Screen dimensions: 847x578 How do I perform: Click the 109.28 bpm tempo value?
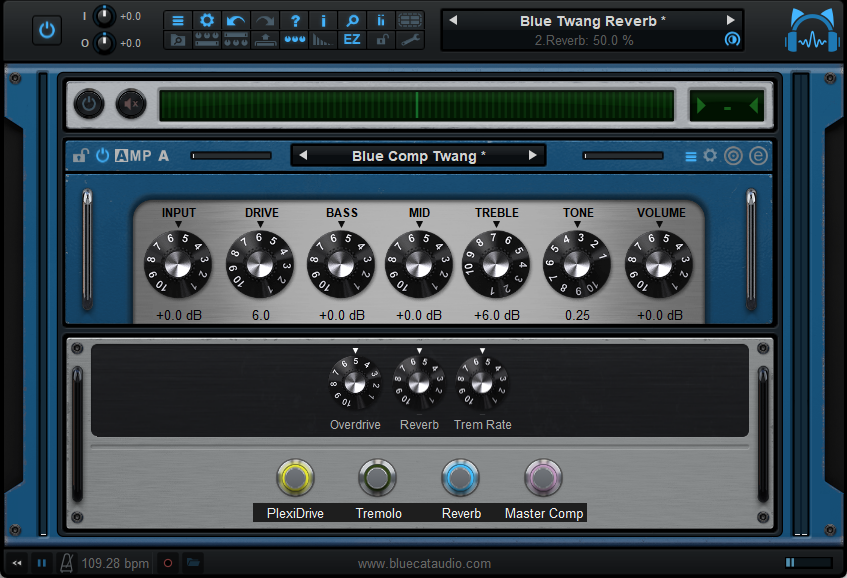115,564
